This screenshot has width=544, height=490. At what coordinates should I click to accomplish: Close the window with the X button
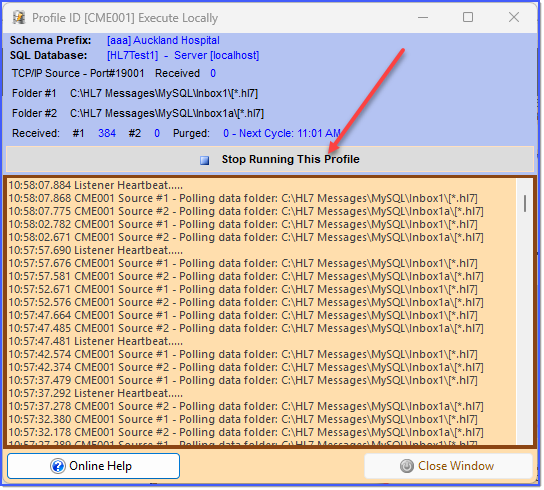pyautogui.click(x=514, y=17)
